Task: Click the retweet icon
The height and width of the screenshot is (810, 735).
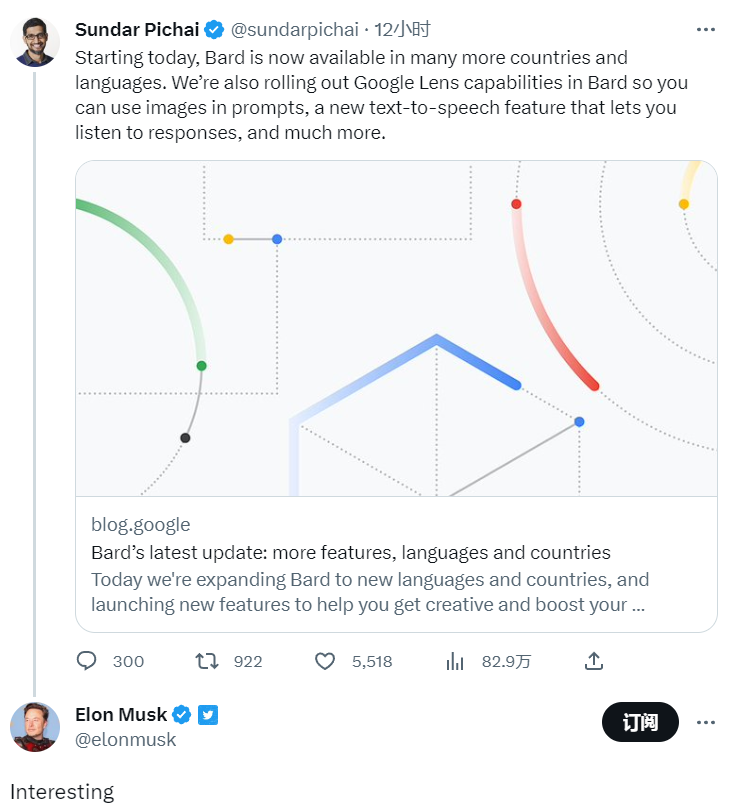Action: (207, 661)
